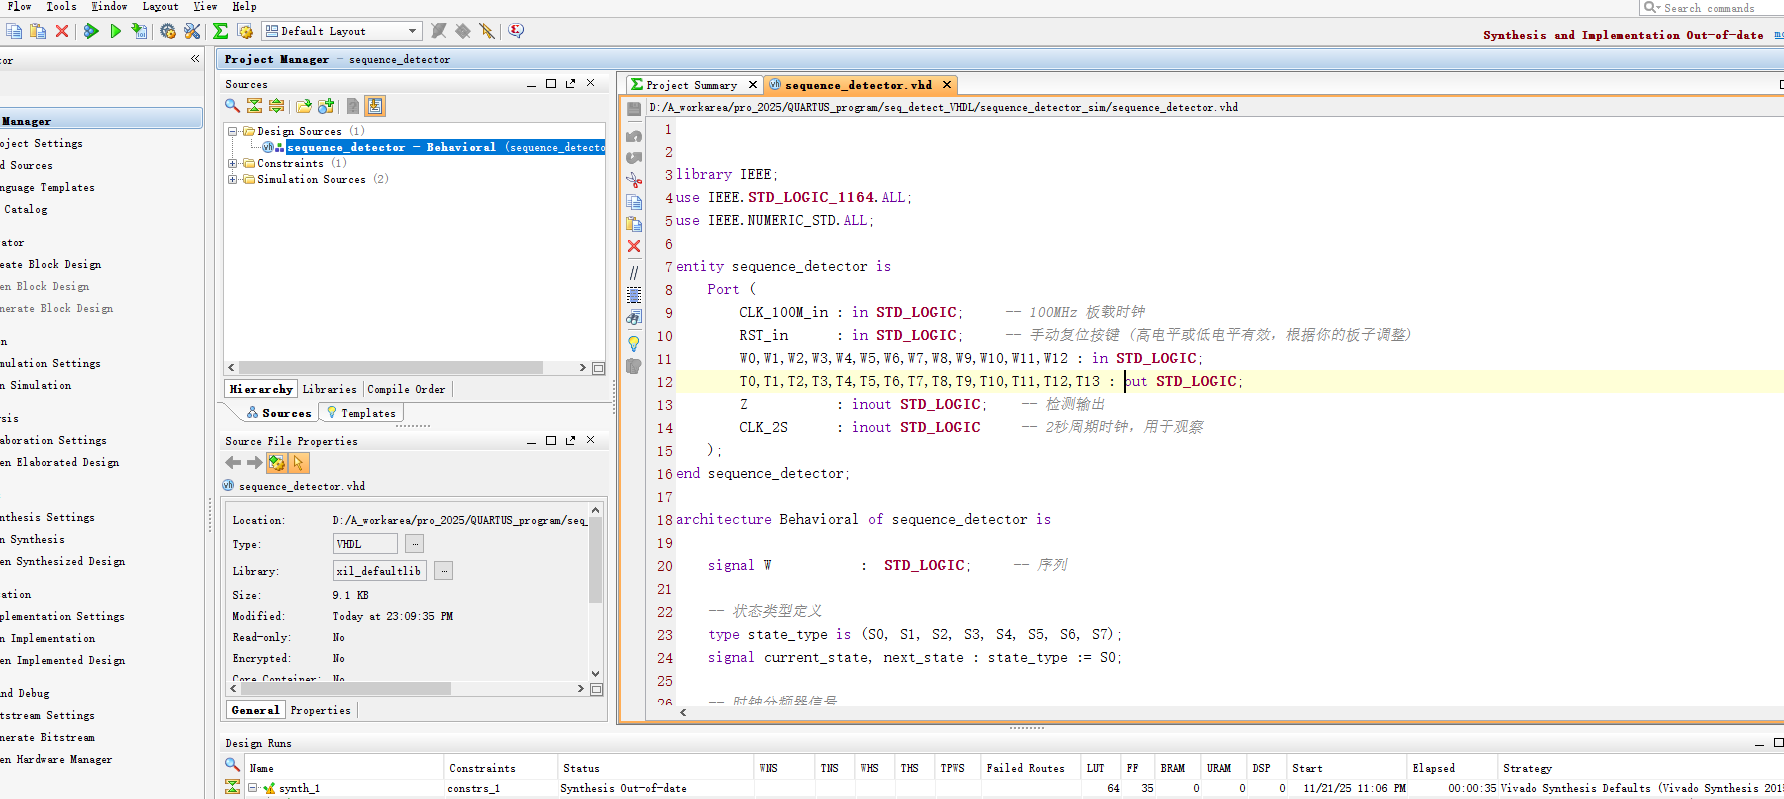Click the browse button next to Library xil_defaultlib

coord(443,571)
